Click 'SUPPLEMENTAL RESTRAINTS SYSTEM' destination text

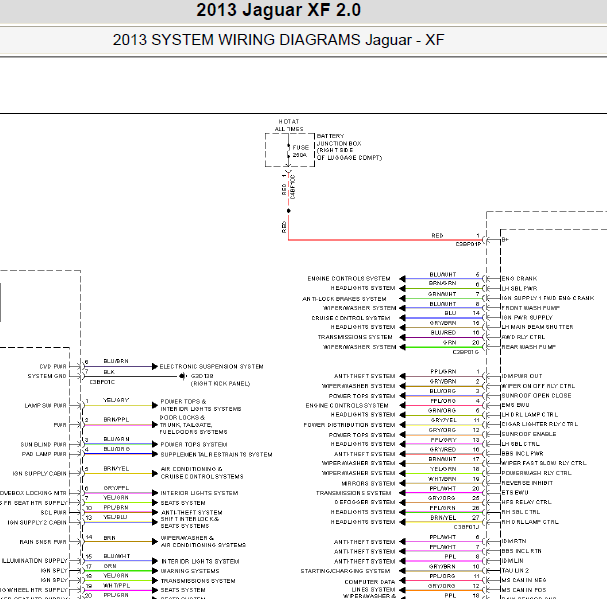click(x=216, y=455)
